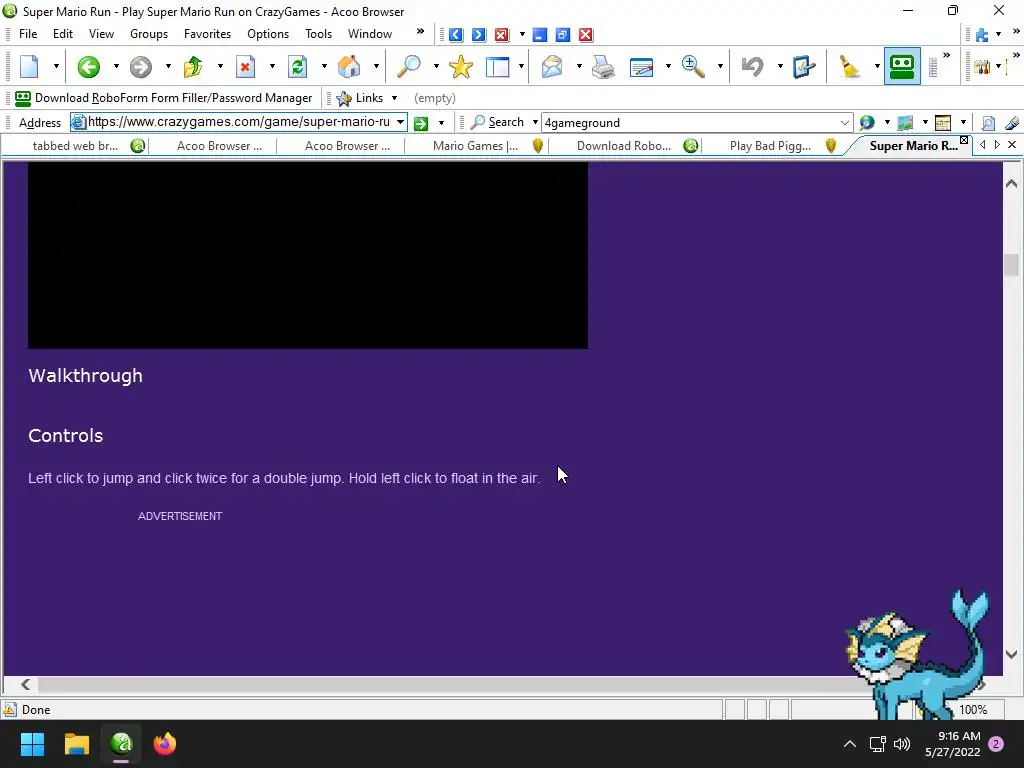
Task: Click the Zoom magnifier with plus icon
Action: click(693, 67)
